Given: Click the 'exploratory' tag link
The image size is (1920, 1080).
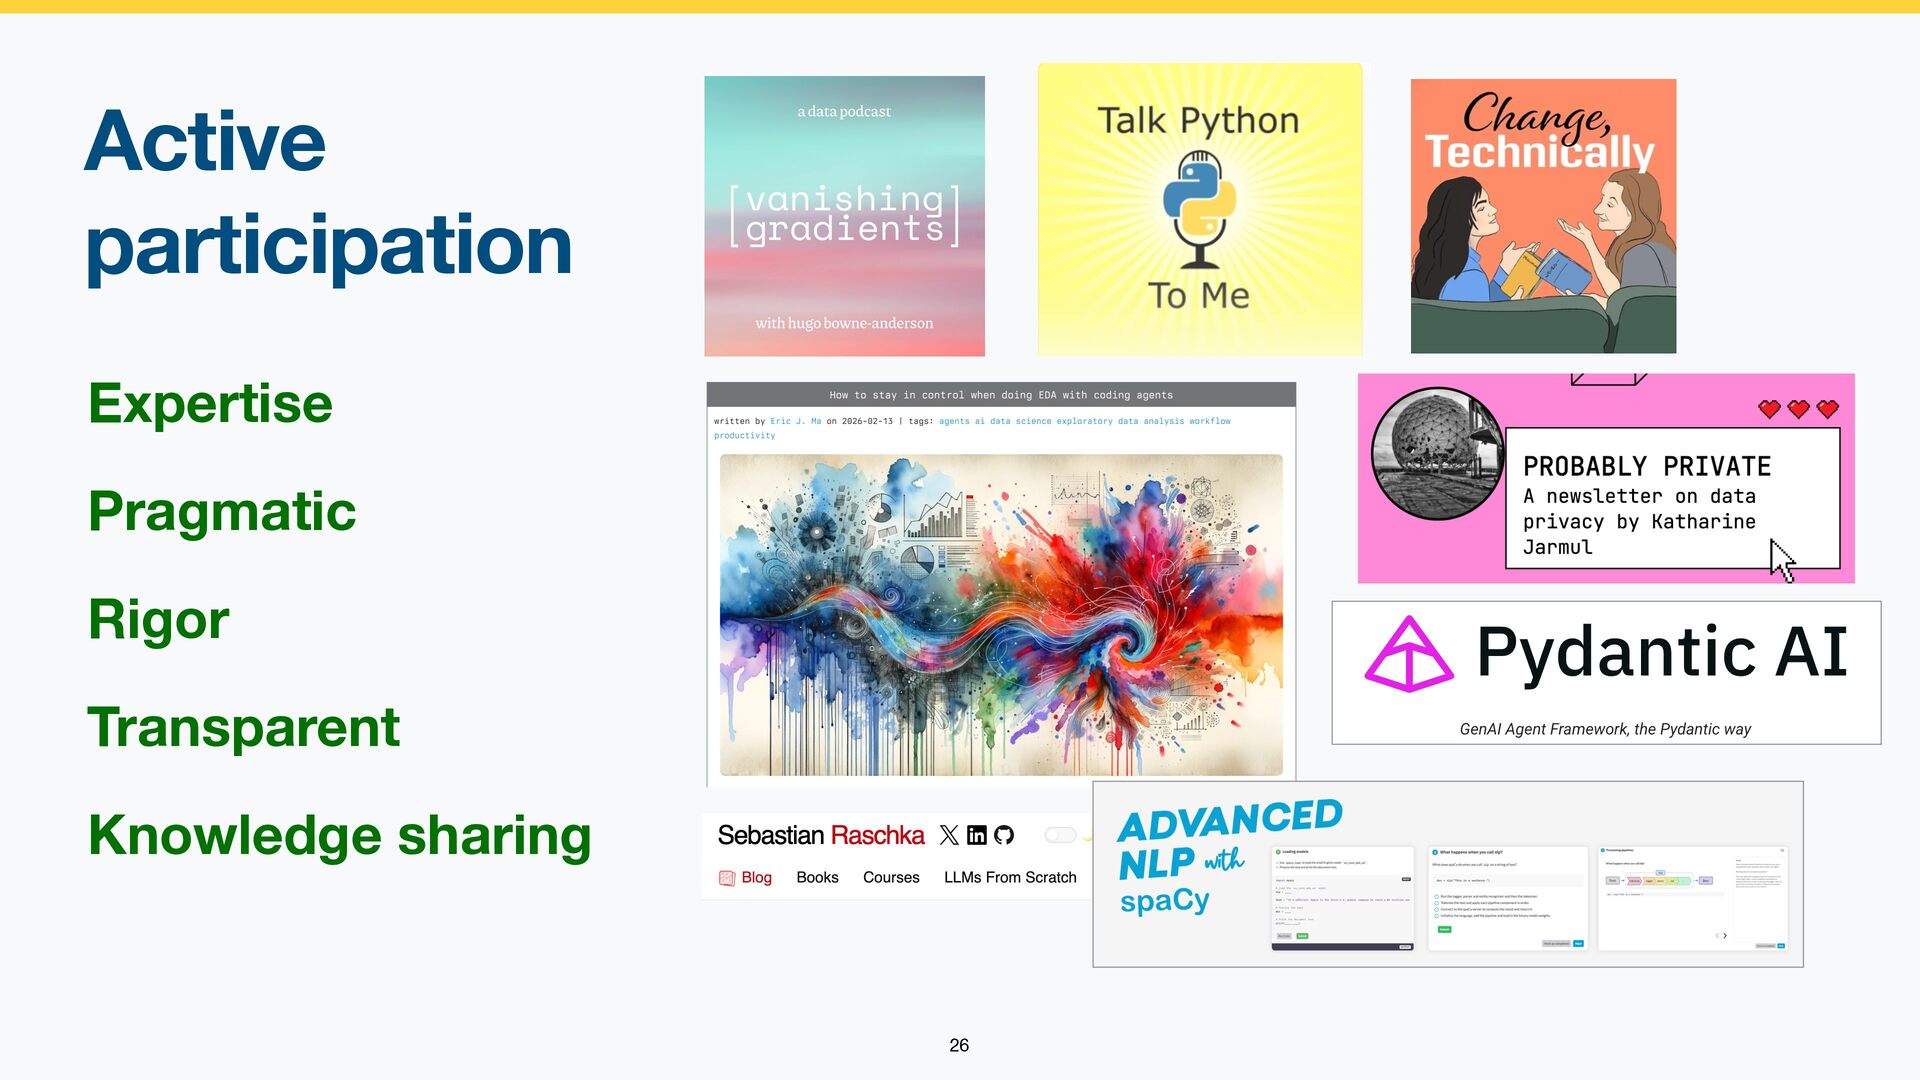Looking at the screenshot, I should click(x=1084, y=422).
